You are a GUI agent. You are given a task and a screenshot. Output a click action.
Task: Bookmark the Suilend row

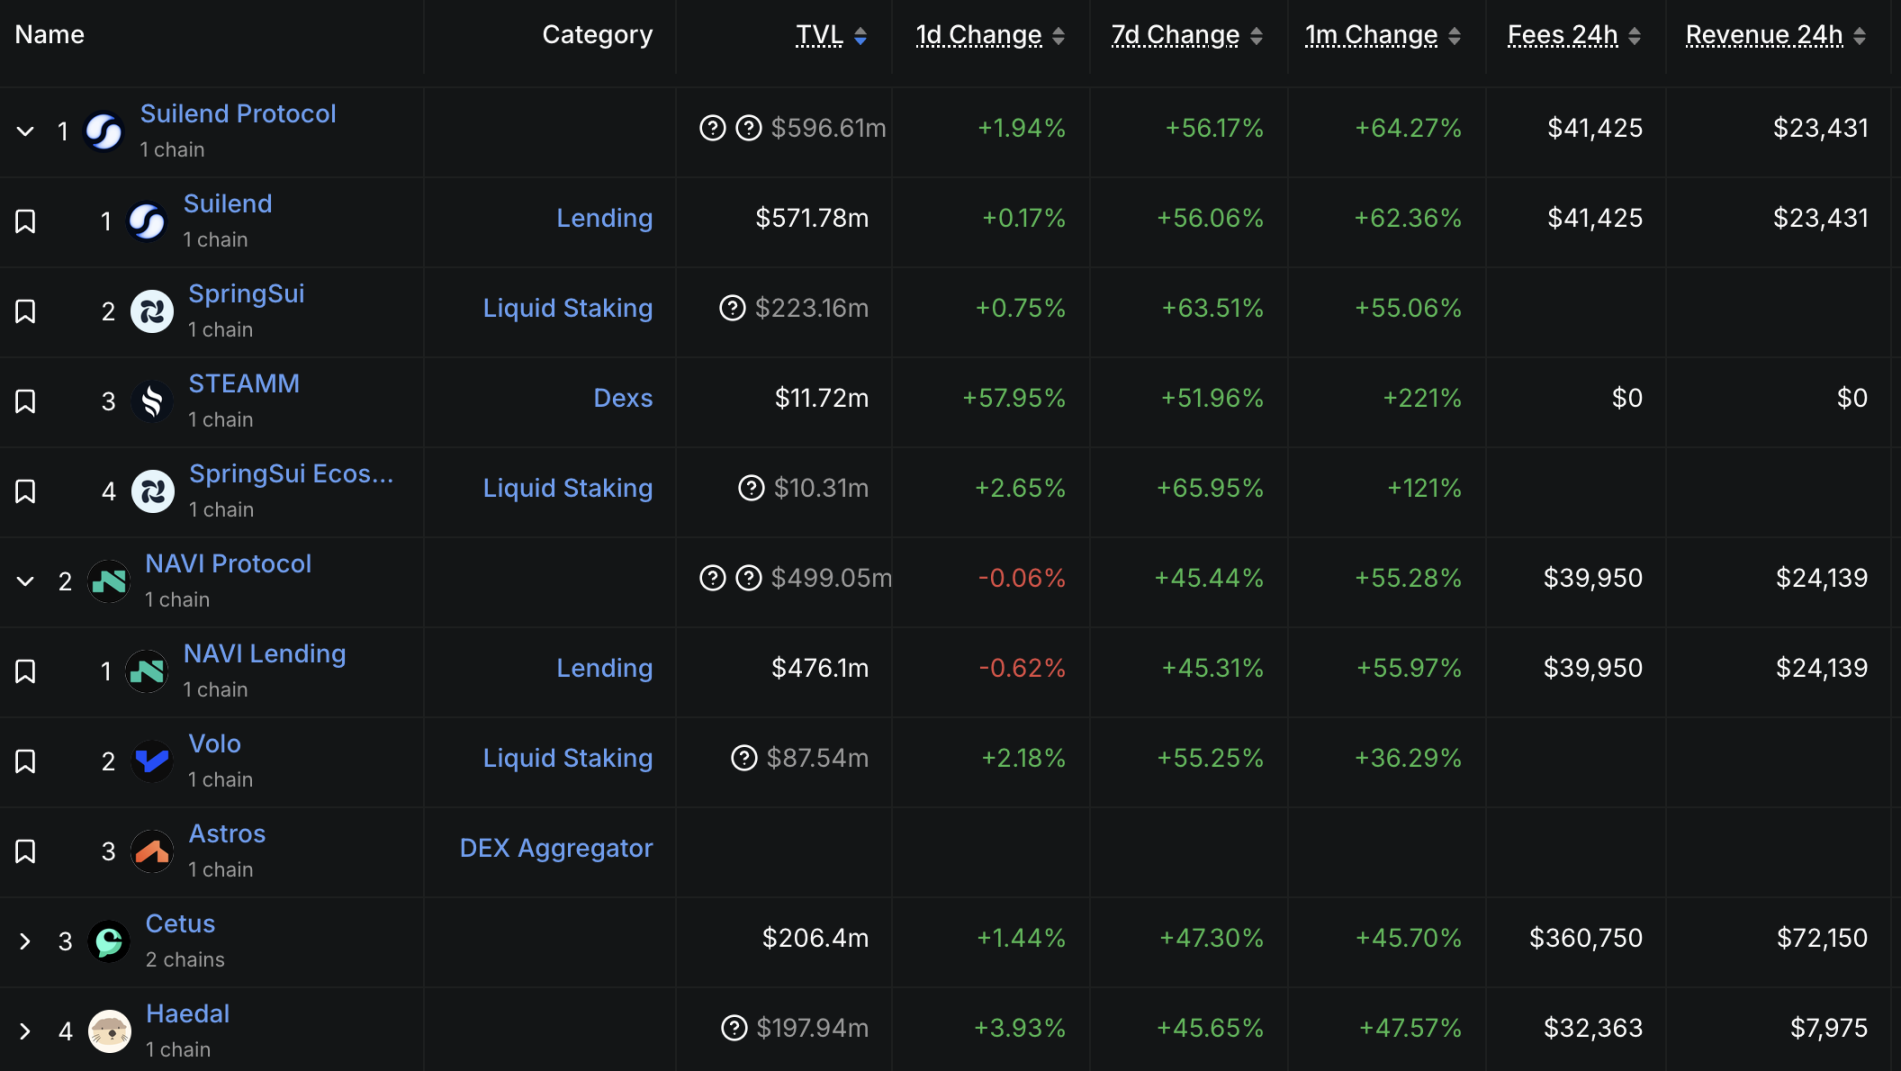26,221
